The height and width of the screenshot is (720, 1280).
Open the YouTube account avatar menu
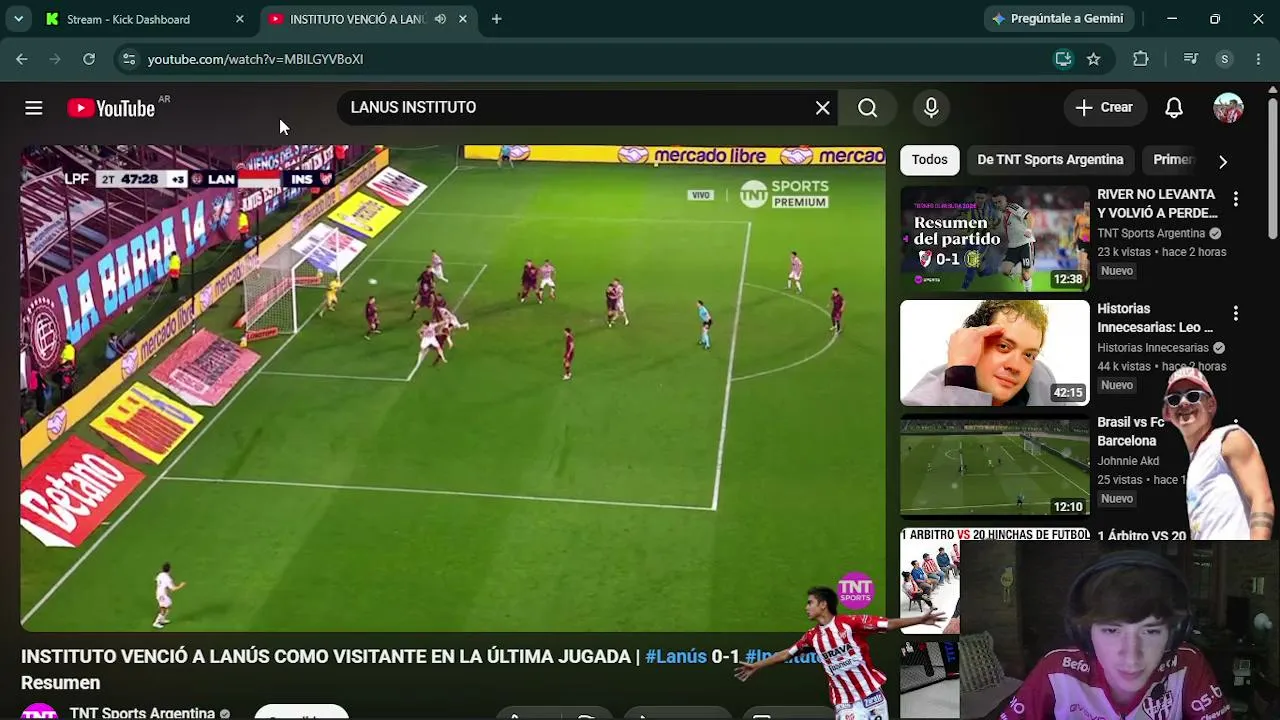click(x=1228, y=108)
